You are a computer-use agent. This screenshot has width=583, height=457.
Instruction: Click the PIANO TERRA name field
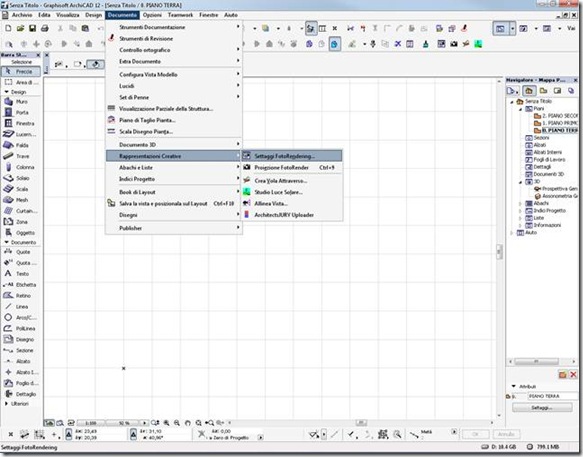click(552, 396)
